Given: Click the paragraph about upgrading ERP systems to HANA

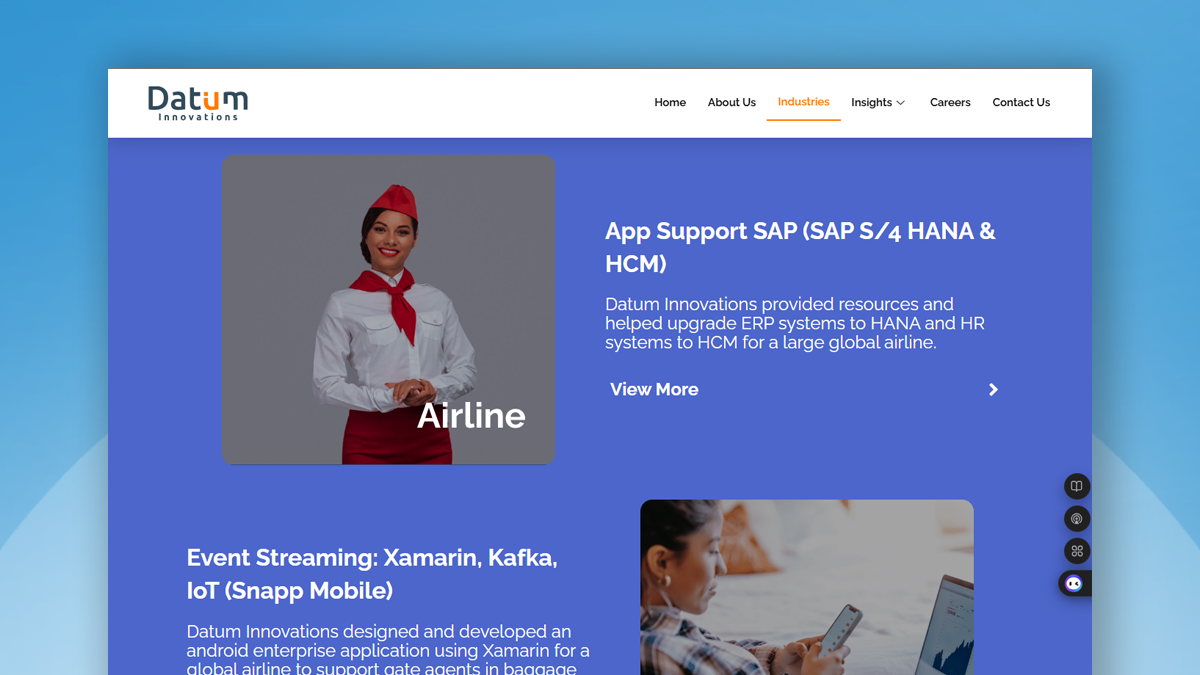Looking at the screenshot, I should tap(795, 323).
